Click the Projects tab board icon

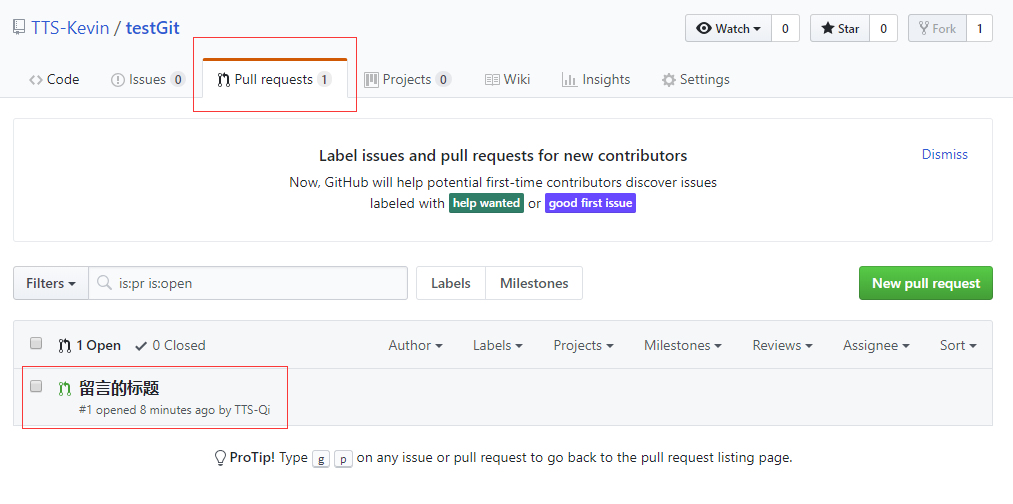(x=371, y=79)
